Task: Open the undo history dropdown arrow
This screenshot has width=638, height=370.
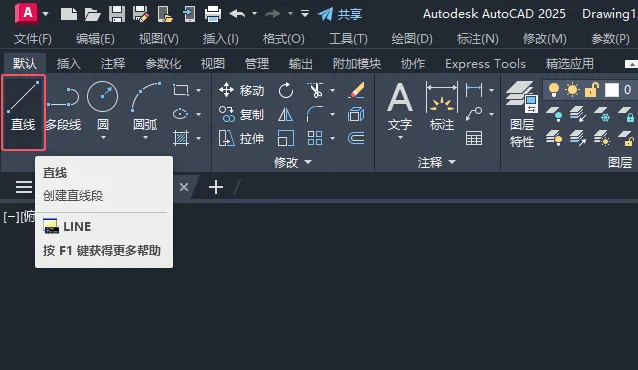Action: click(x=254, y=14)
